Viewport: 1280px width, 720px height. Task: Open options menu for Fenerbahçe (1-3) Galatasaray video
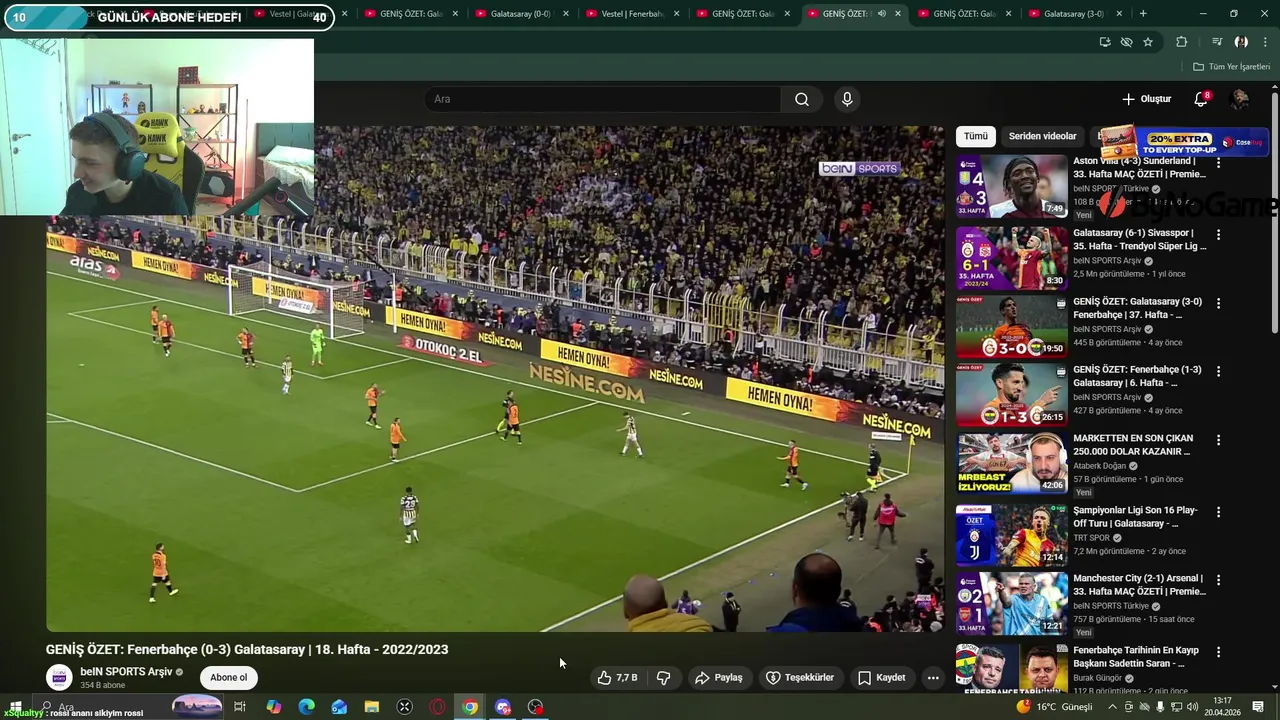[x=1218, y=370]
